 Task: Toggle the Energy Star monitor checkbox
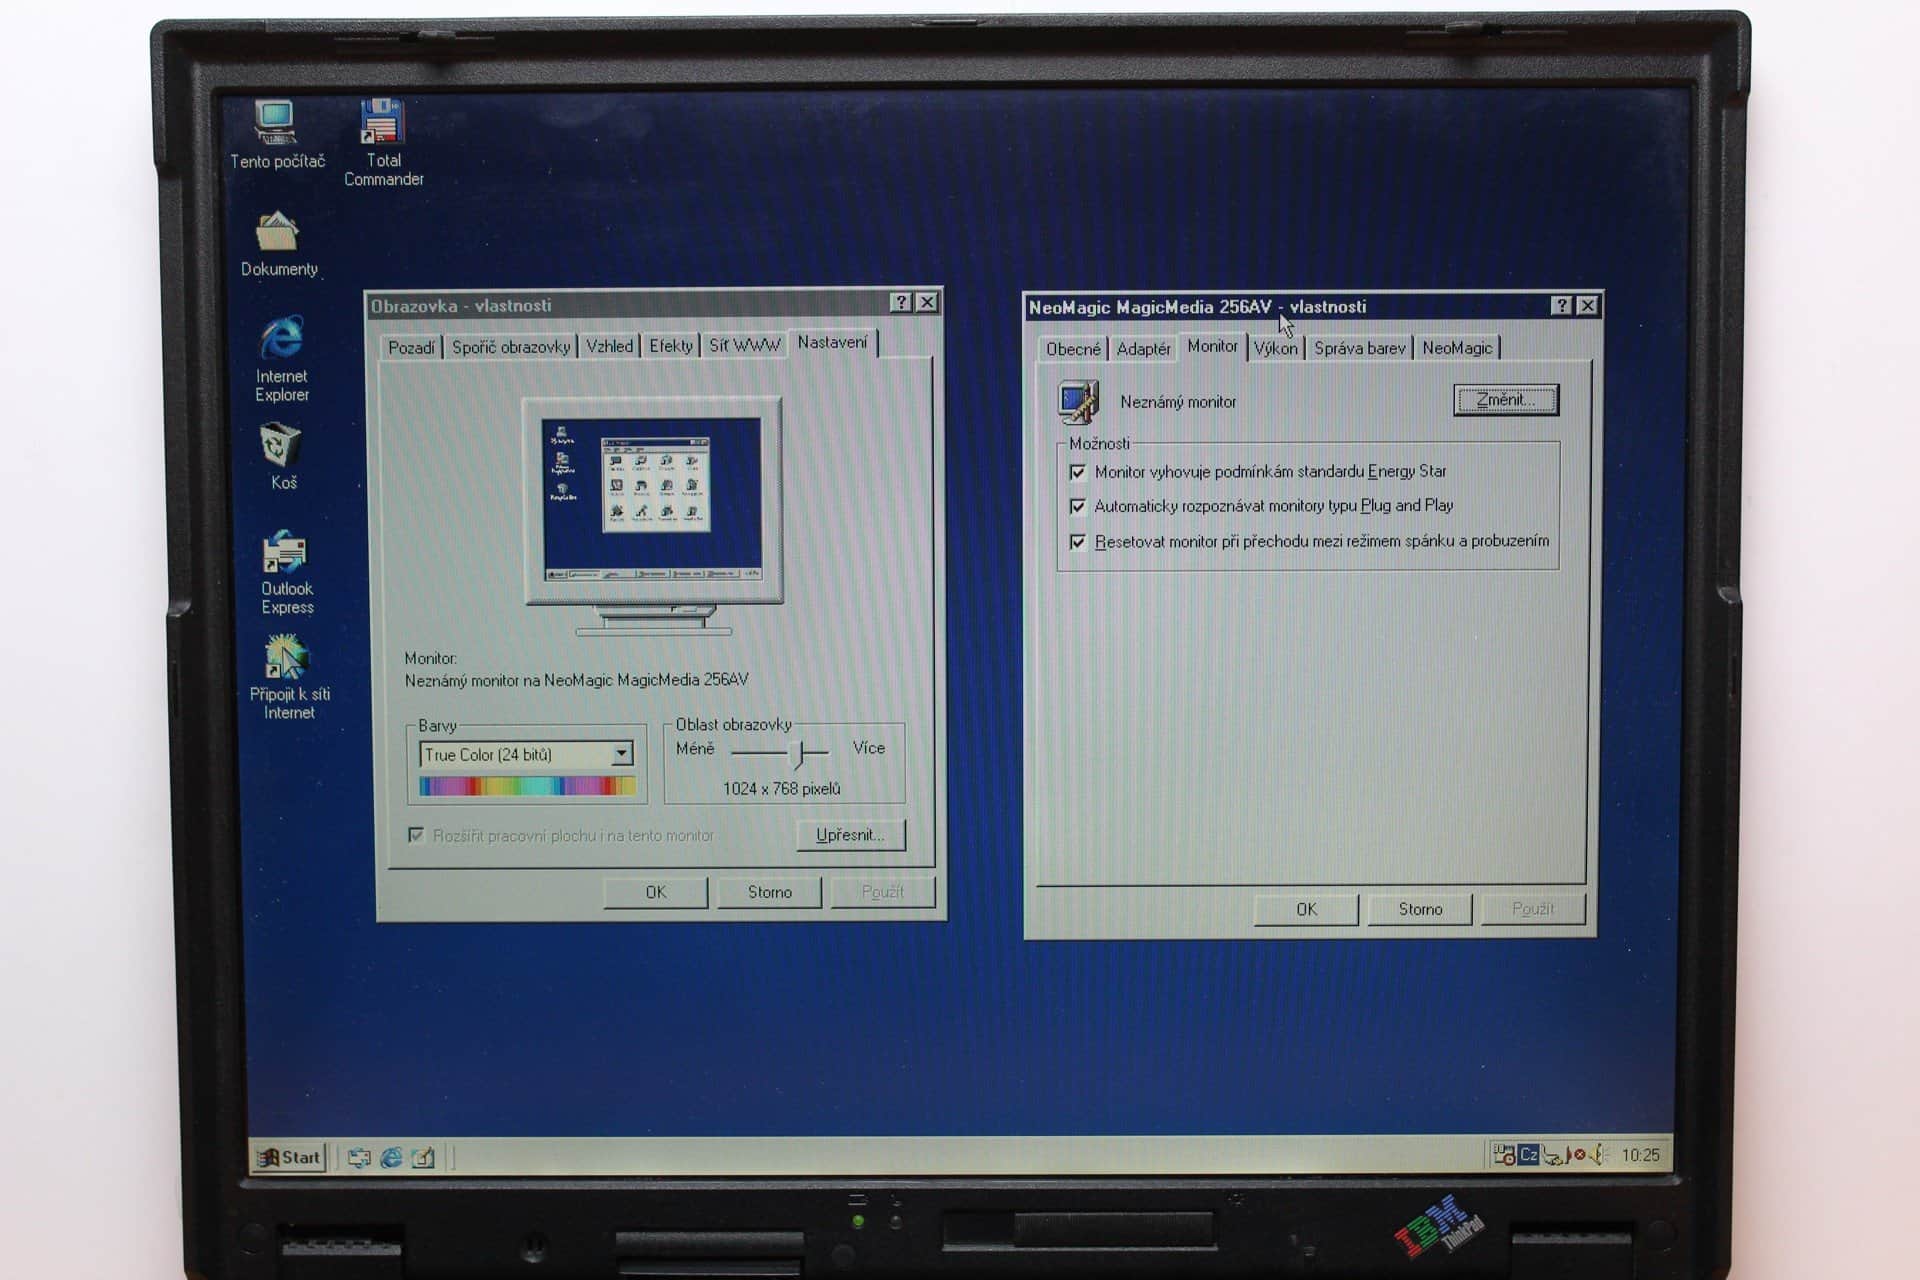pyautogui.click(x=1078, y=472)
